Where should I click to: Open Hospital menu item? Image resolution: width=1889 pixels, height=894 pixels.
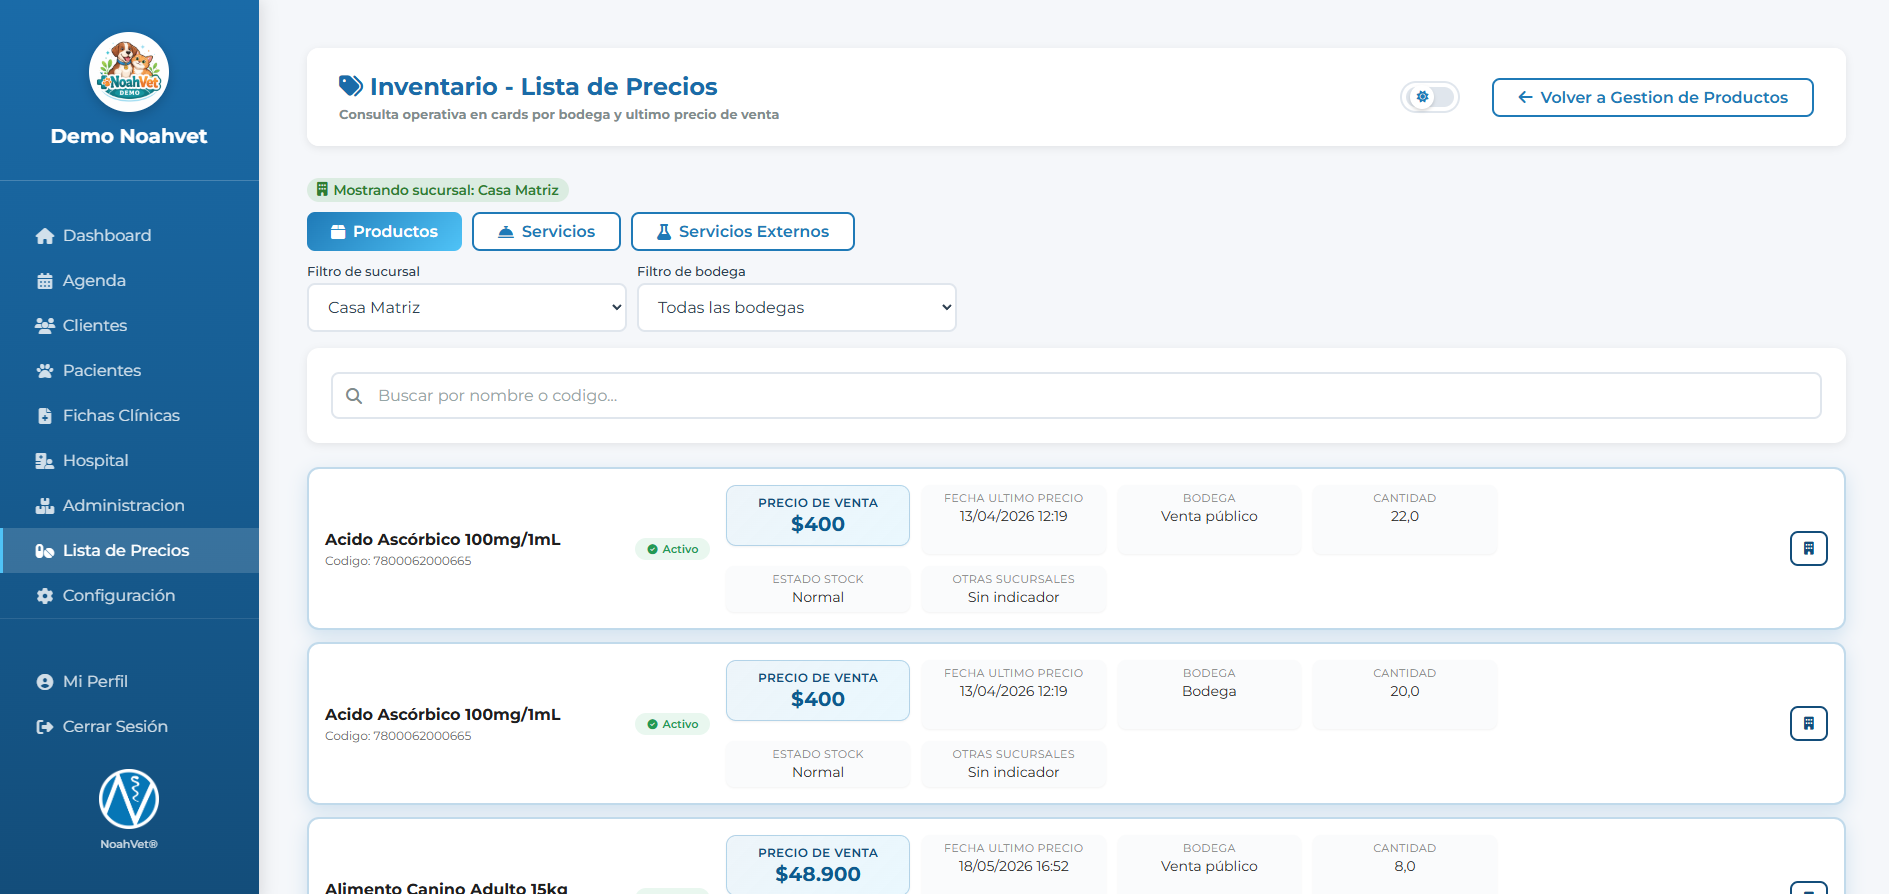tap(129, 461)
